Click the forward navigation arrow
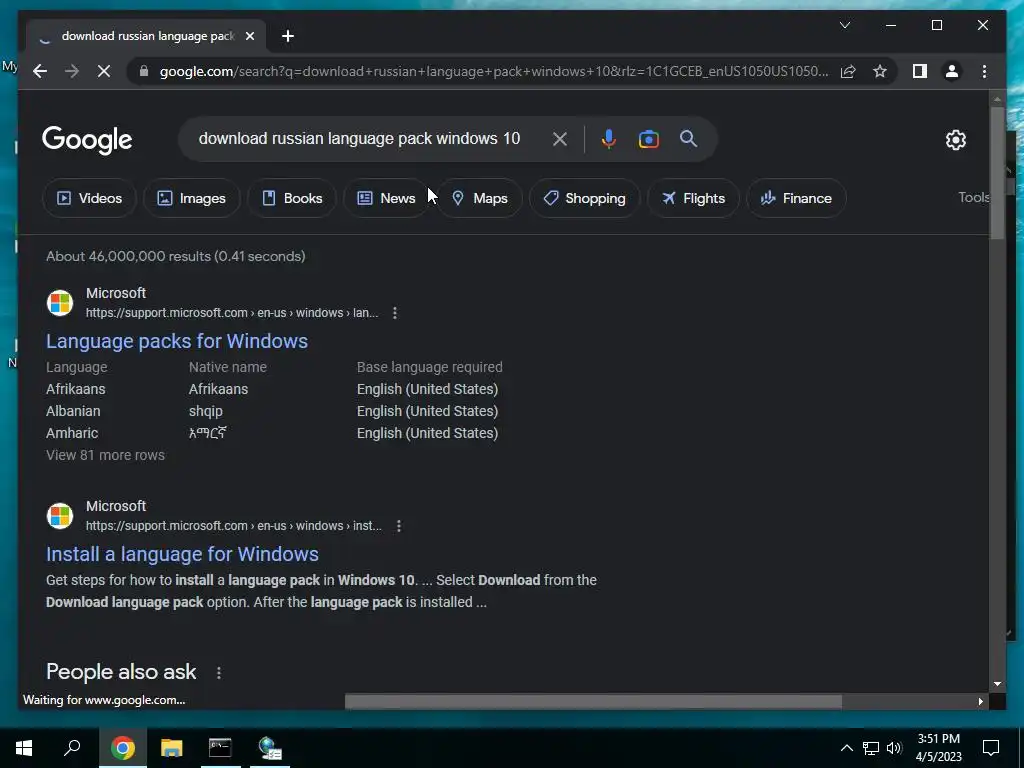 (x=72, y=71)
